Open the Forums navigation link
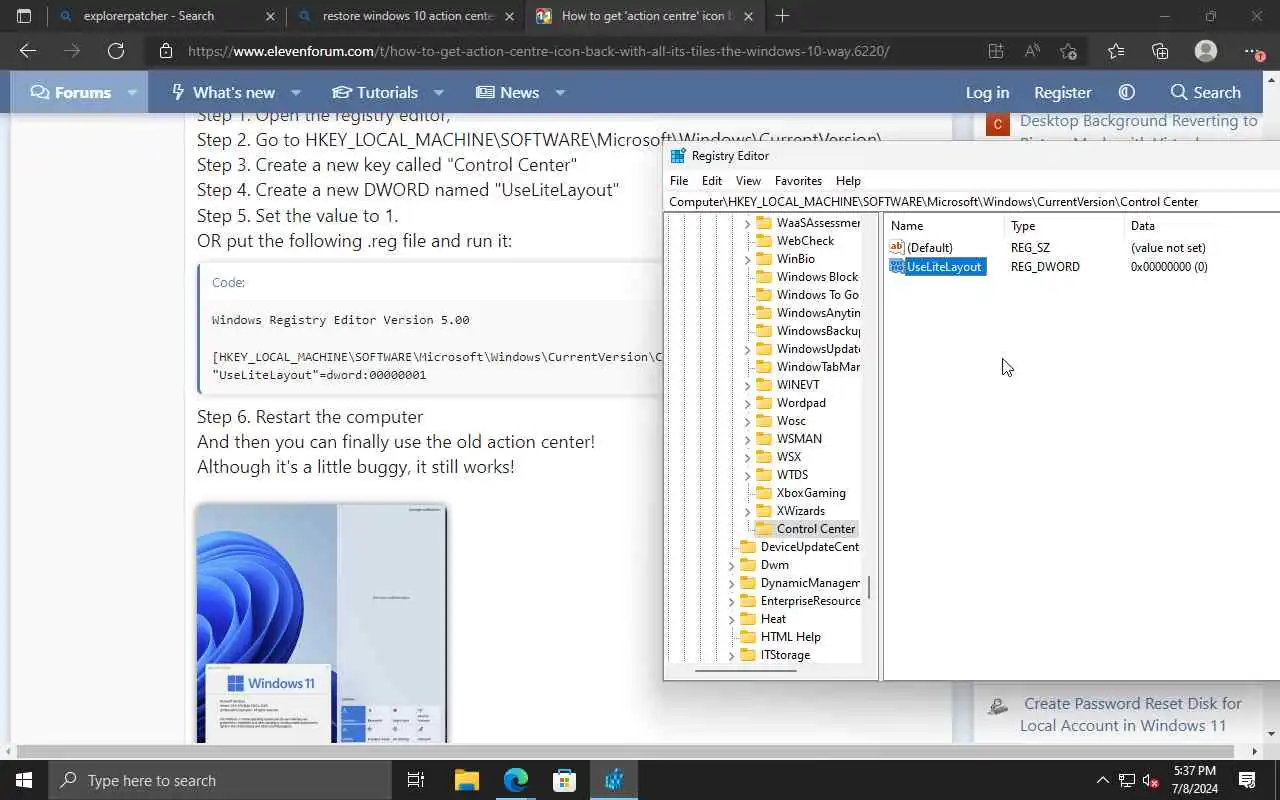Viewport: 1280px width, 800px height. [71, 92]
